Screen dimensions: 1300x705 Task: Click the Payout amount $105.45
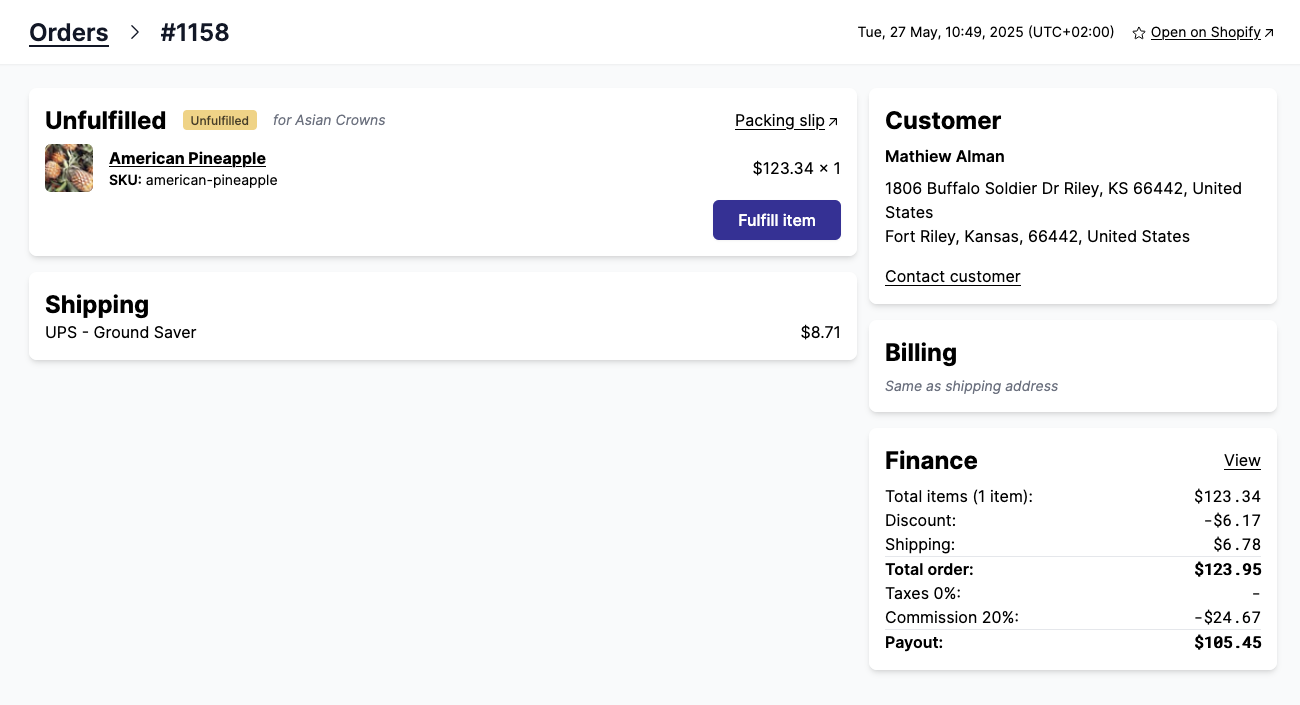click(1228, 642)
